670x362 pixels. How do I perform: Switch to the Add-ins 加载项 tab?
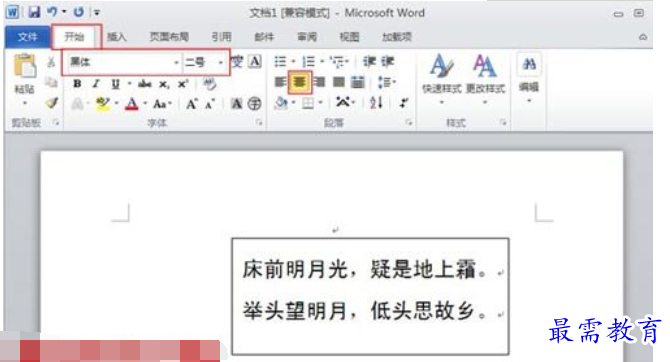click(397, 37)
